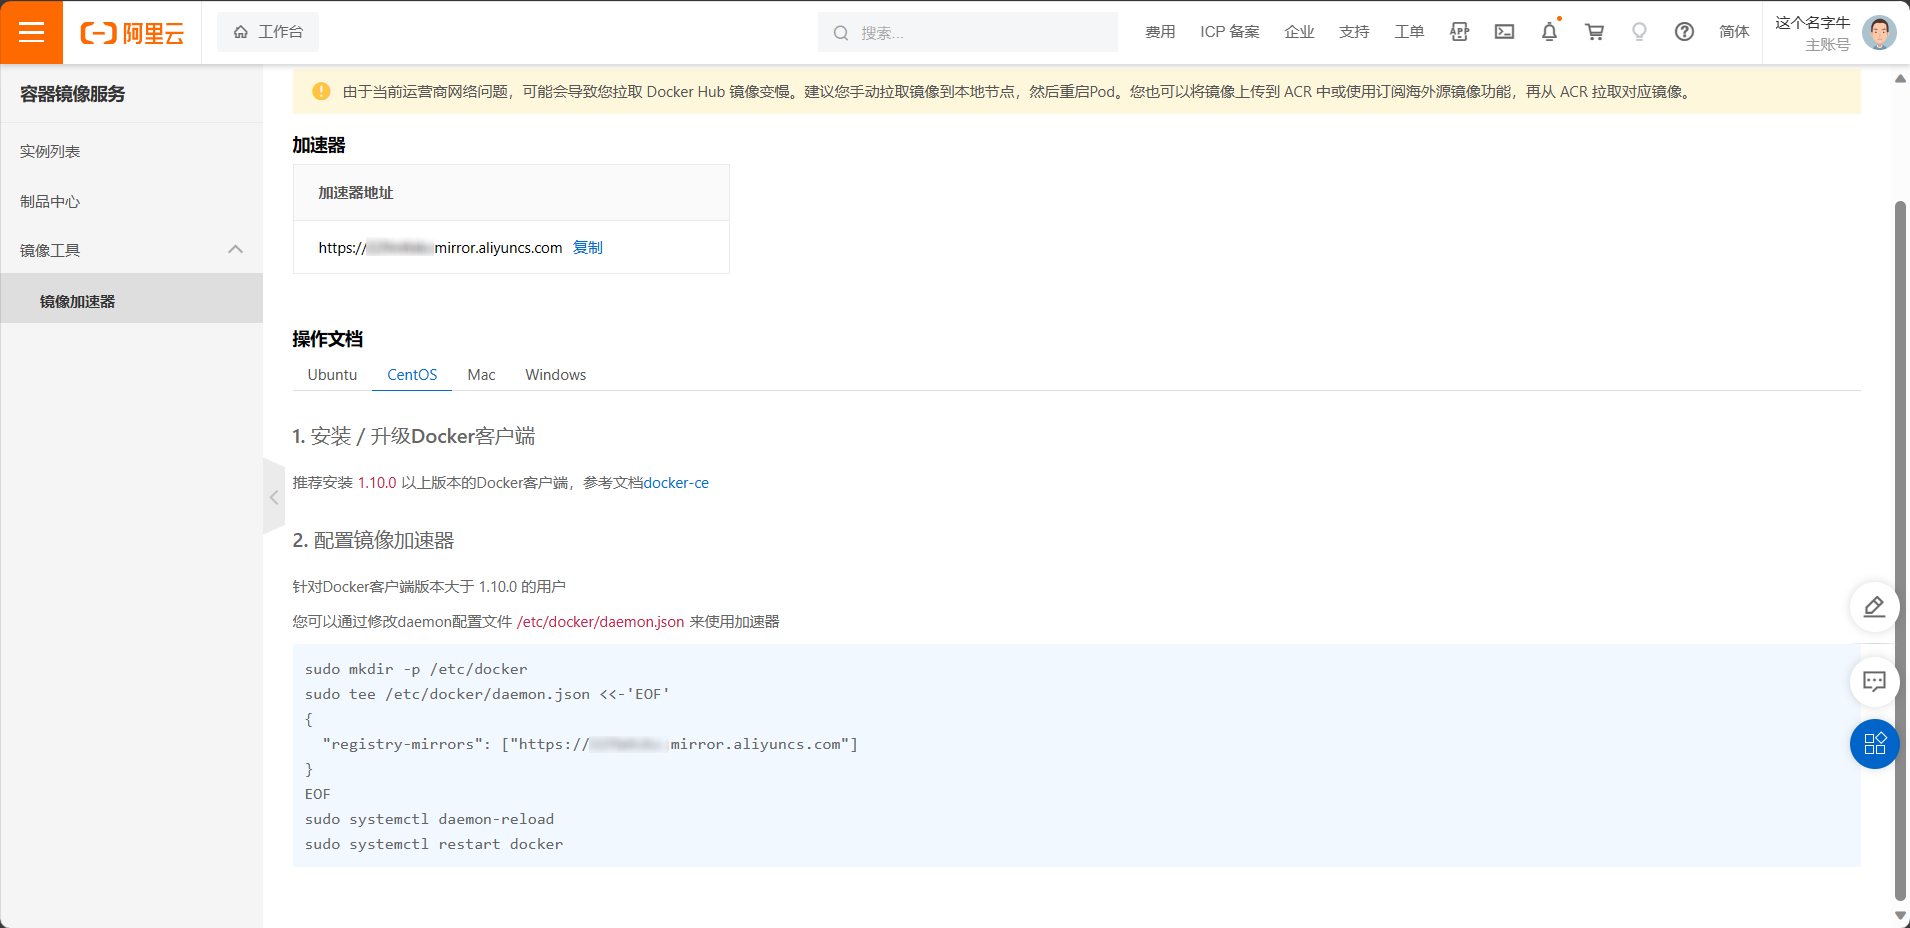This screenshot has height=928, width=1910.
Task: Open the 工作台 workbench button
Action: pyautogui.click(x=268, y=32)
